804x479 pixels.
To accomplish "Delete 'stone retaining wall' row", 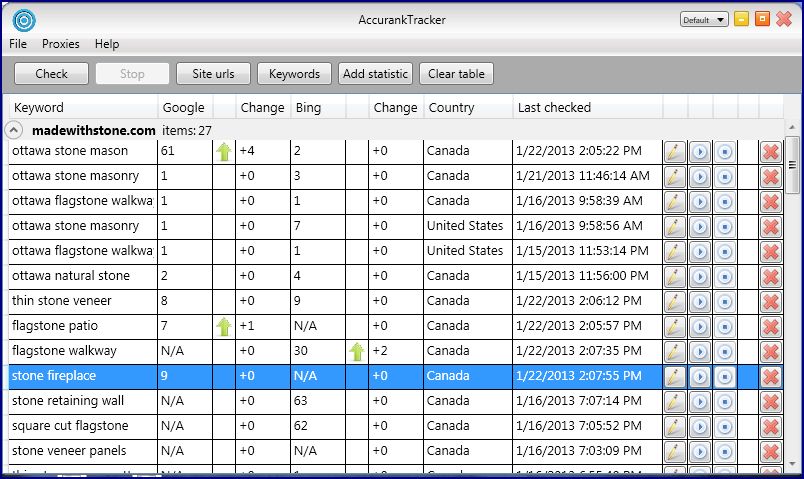I will pos(771,402).
